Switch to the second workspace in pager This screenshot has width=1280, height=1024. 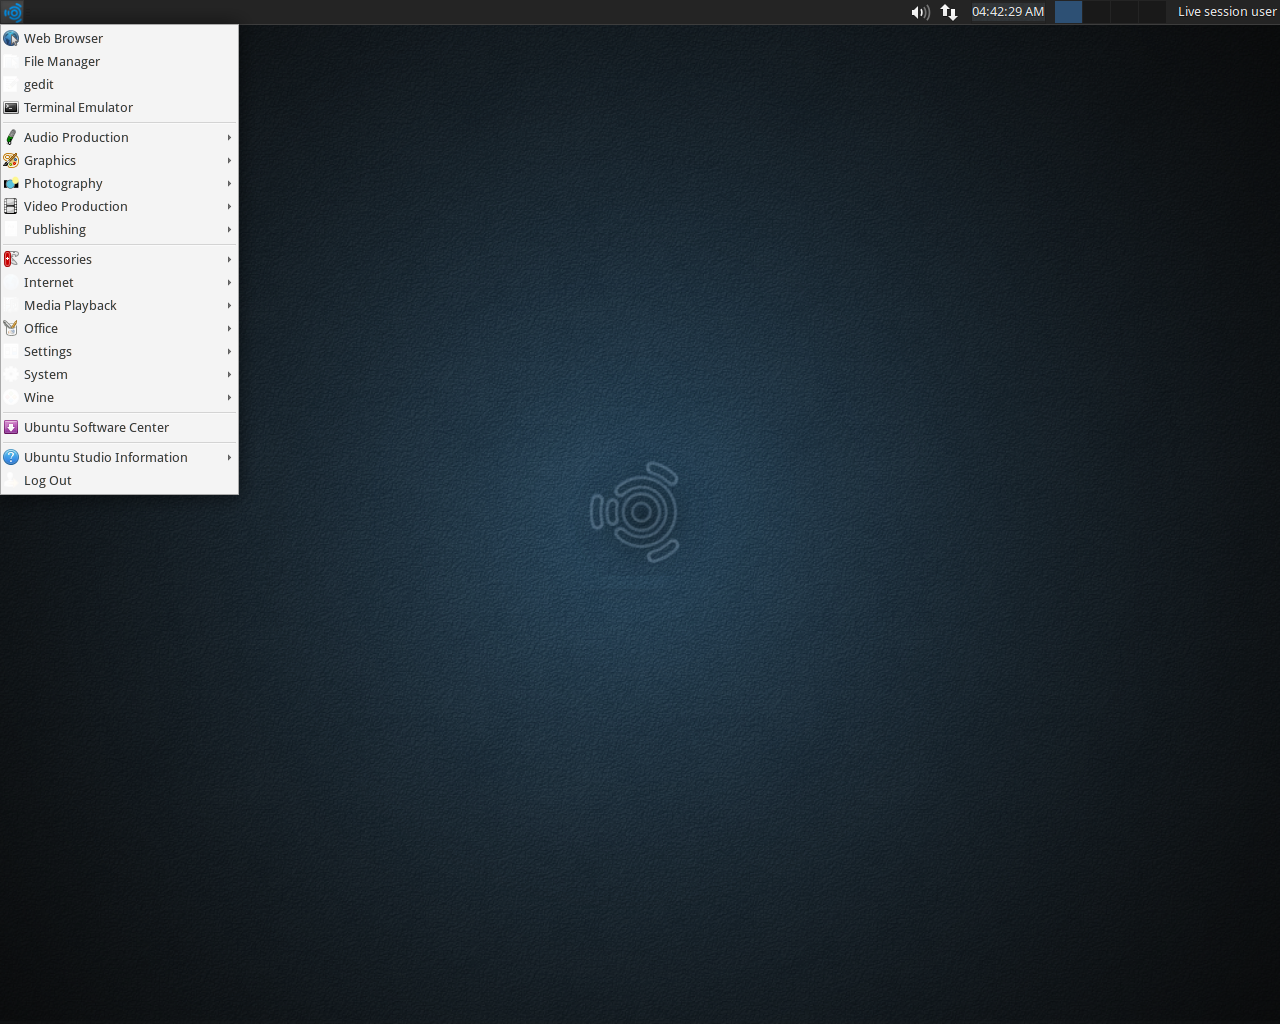[x=1096, y=12]
